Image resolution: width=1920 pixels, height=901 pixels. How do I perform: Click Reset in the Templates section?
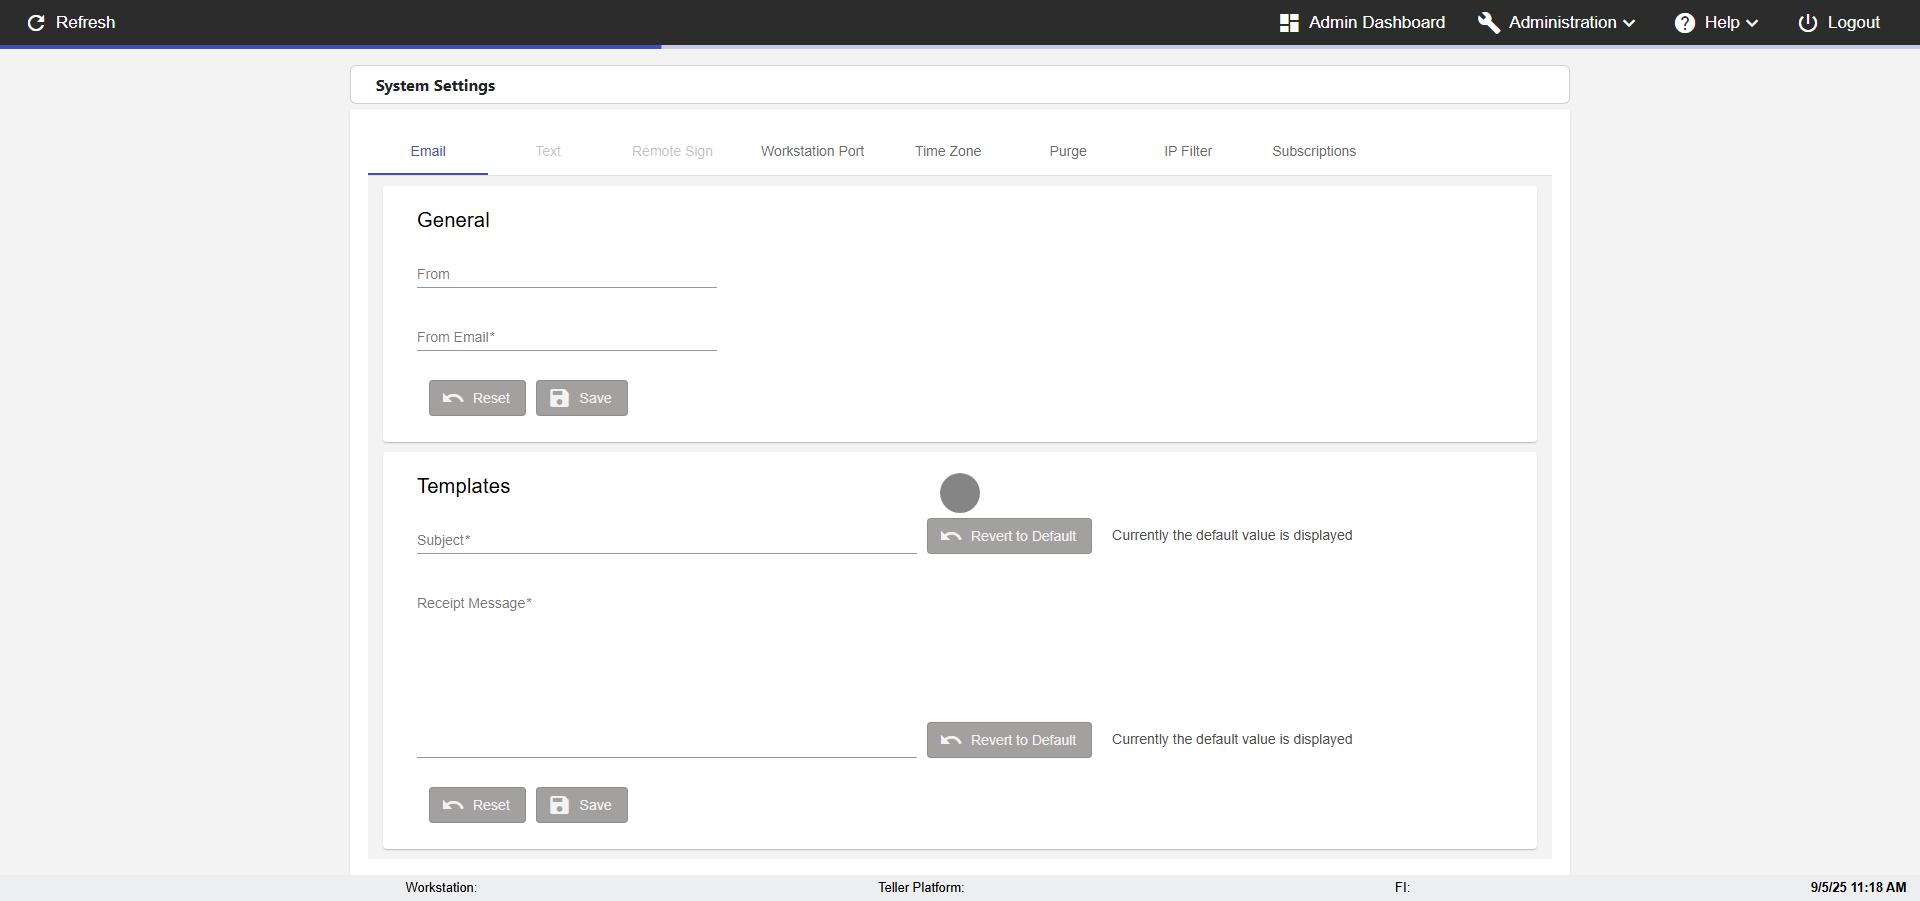point(477,805)
